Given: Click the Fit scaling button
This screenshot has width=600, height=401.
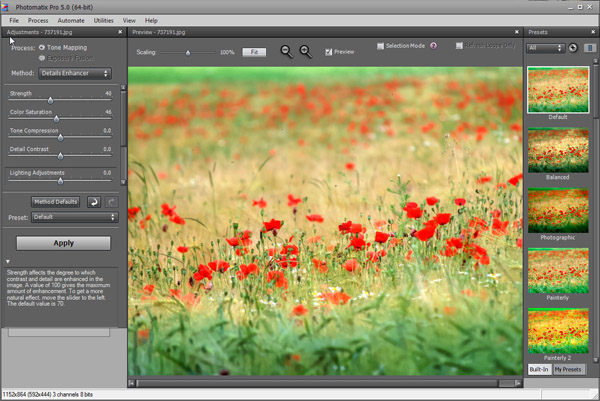Looking at the screenshot, I should point(253,51).
